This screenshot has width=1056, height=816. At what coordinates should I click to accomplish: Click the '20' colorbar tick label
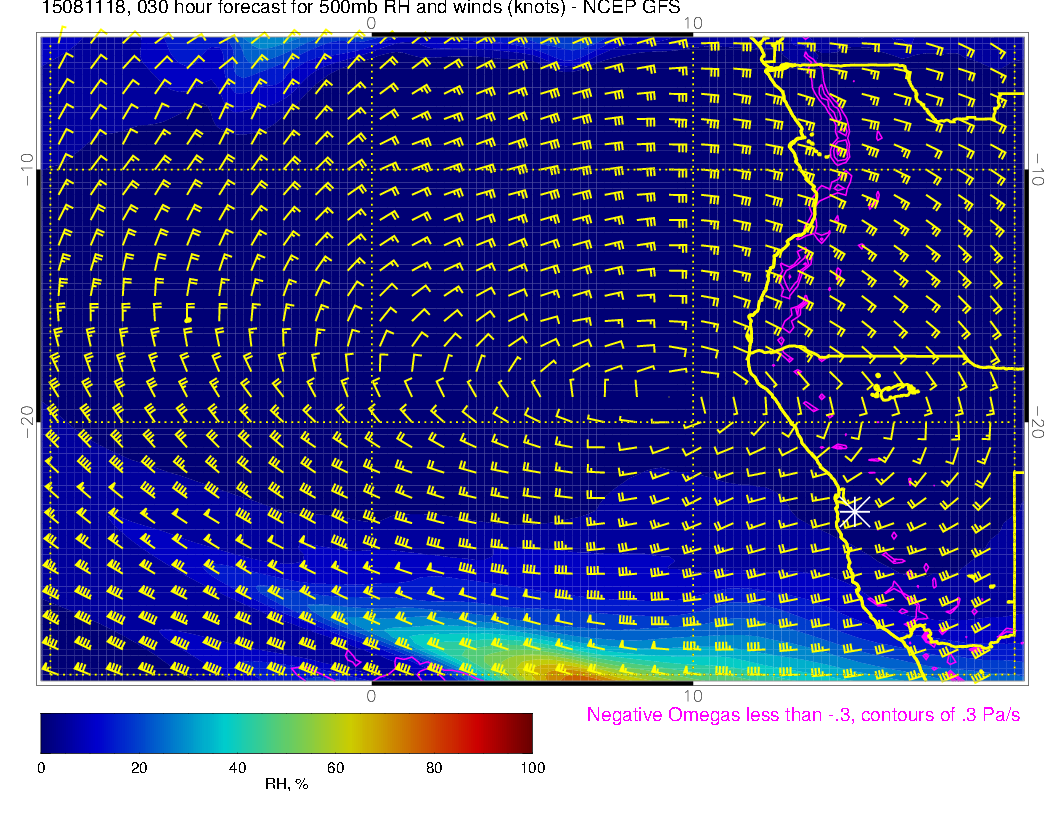tap(139, 768)
